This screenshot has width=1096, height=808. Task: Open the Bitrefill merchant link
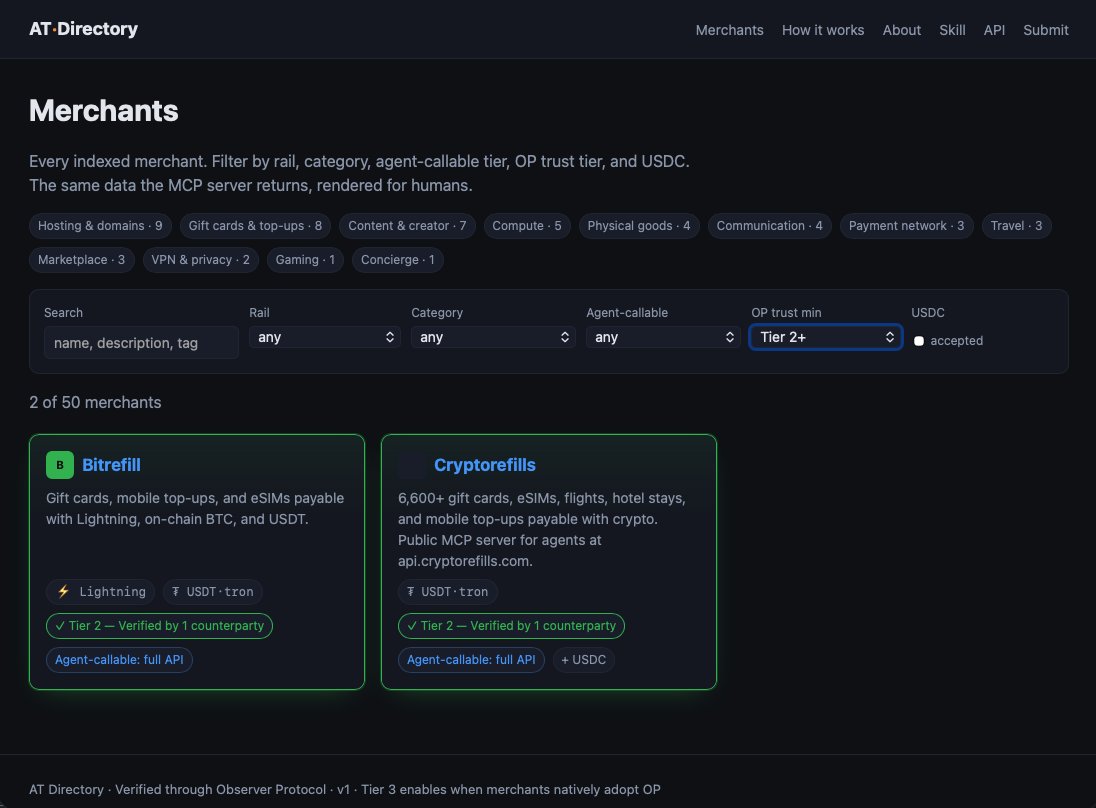tap(111, 465)
